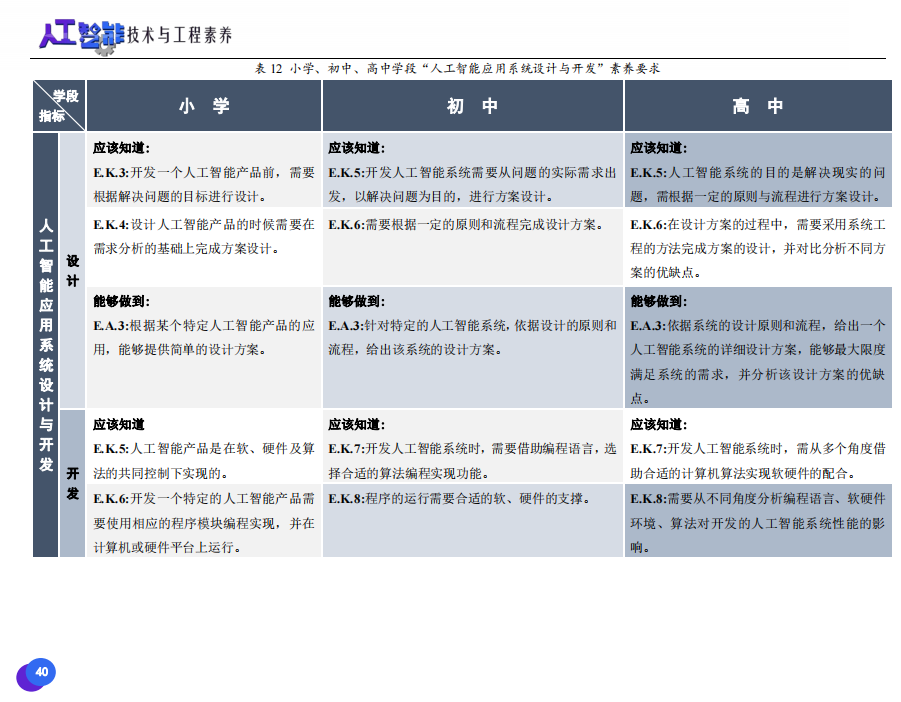Select the E.K.3 entry in 小学 column
The image size is (901, 702).
[204, 183]
